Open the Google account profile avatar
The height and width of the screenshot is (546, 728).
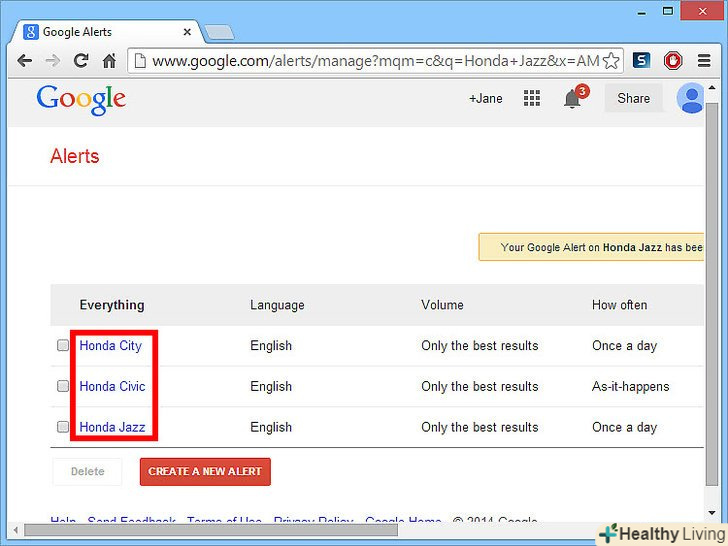(690, 98)
